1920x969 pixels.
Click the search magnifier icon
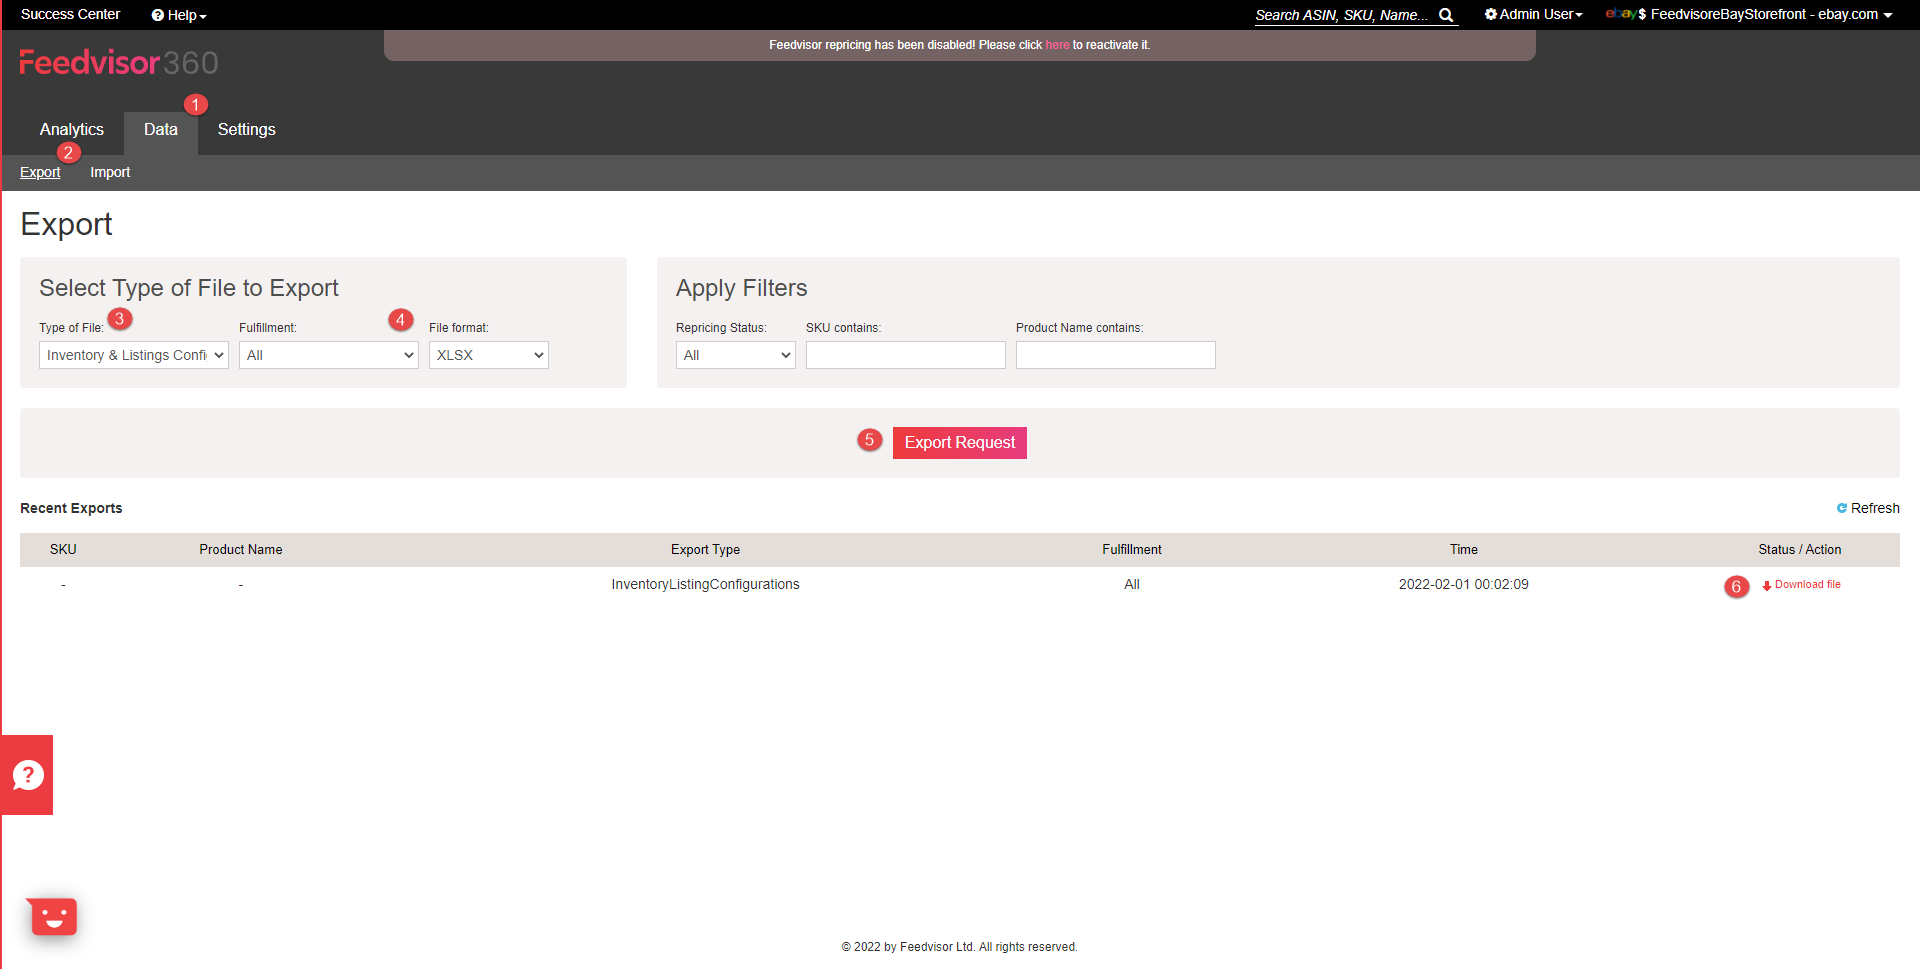(1446, 15)
